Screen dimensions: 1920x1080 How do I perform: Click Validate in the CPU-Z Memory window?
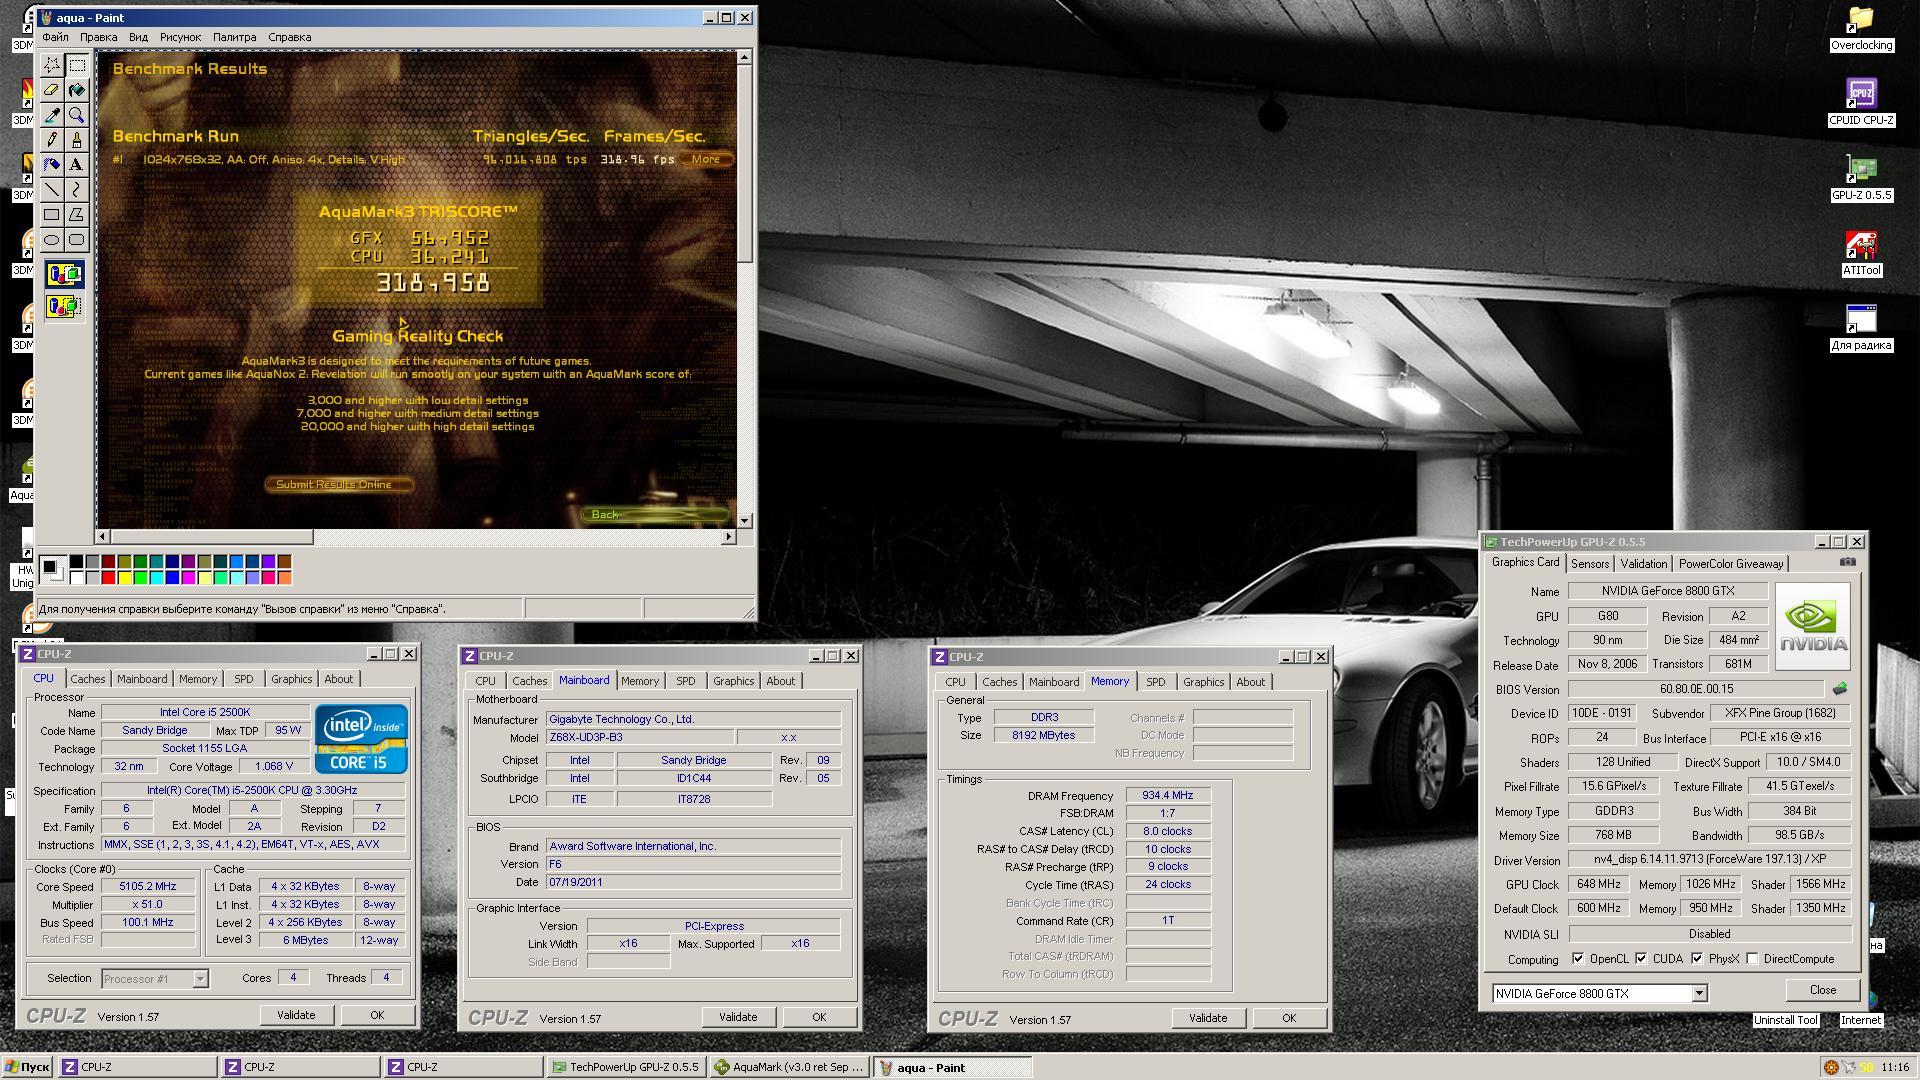(x=1208, y=1018)
